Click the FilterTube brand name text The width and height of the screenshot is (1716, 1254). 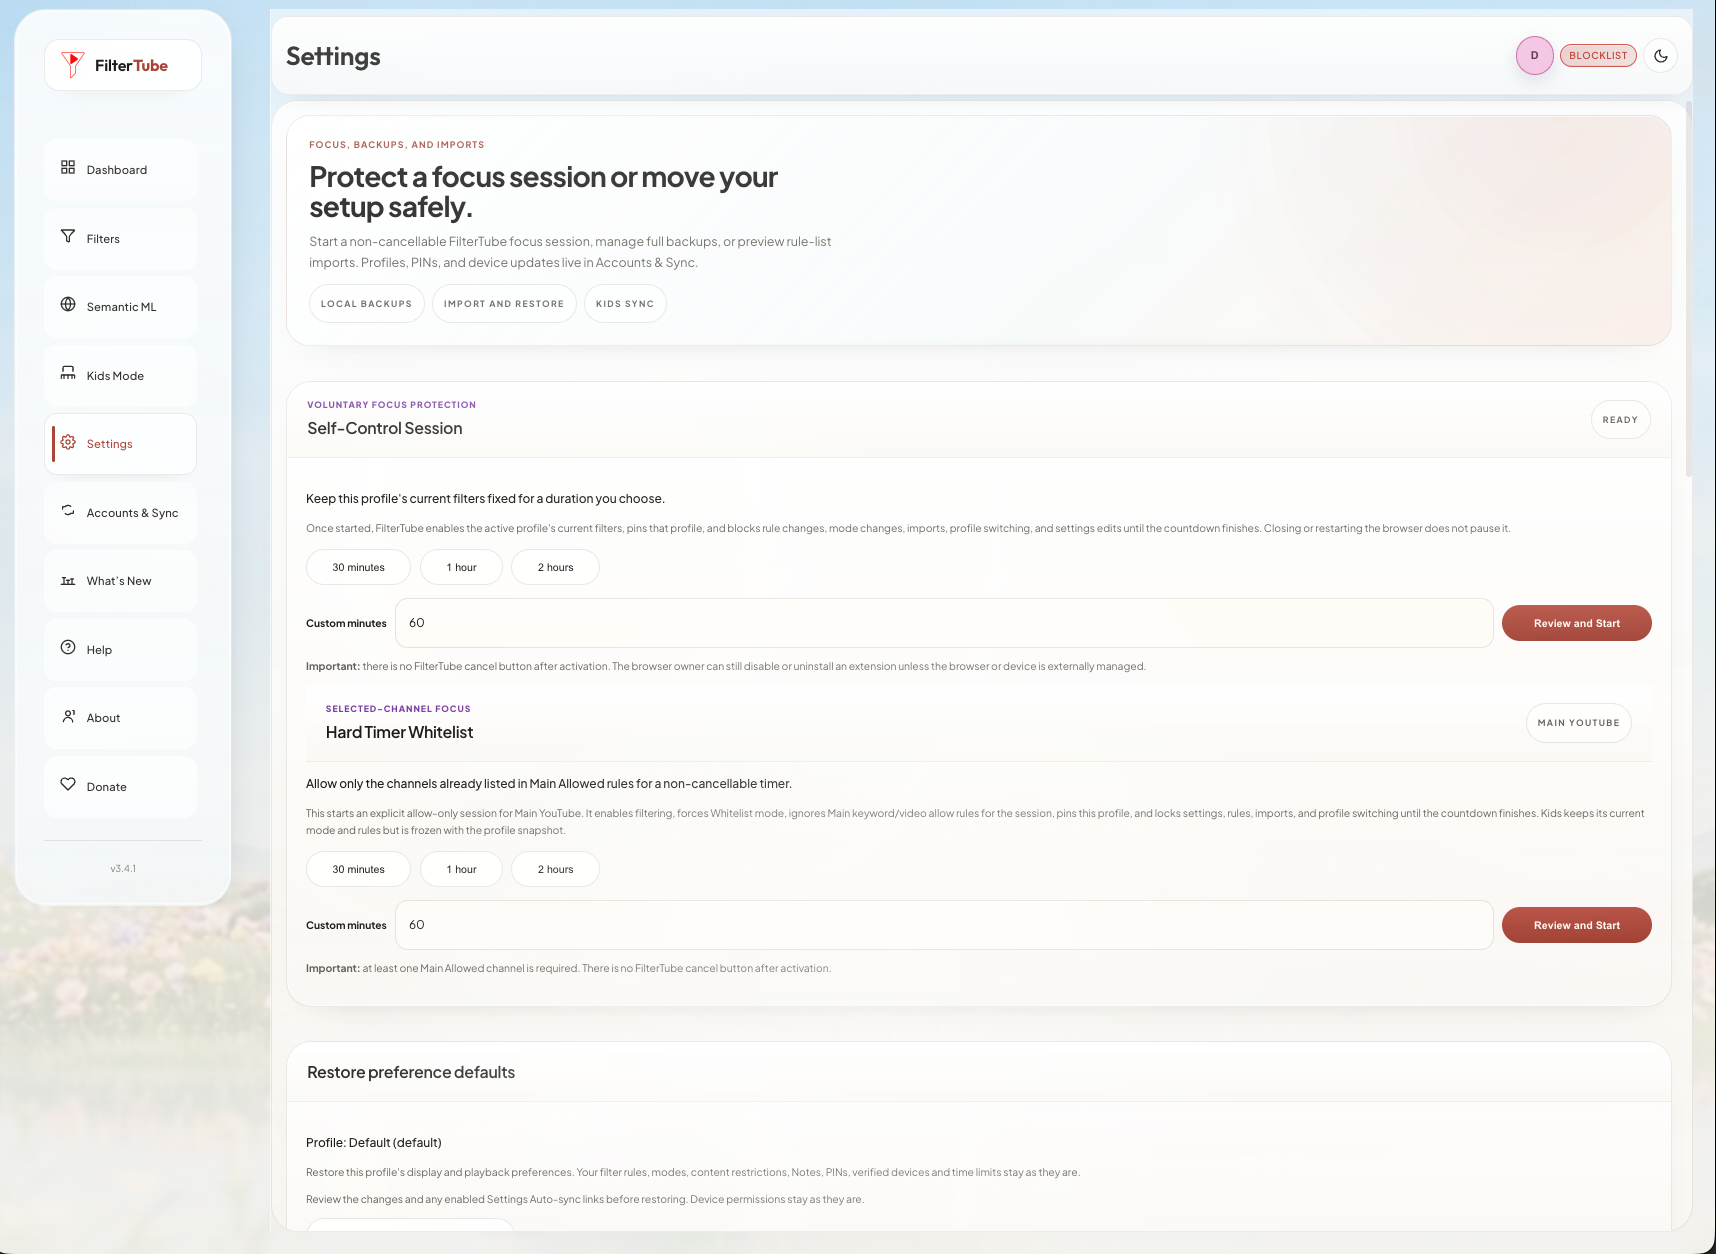point(131,66)
